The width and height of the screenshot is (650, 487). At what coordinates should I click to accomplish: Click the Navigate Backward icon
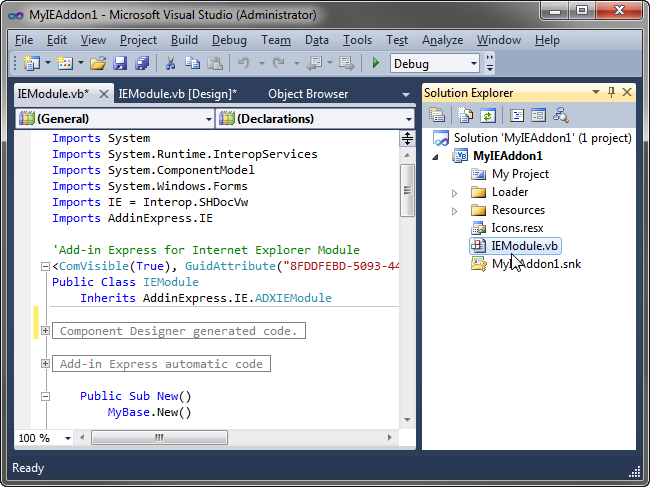pyautogui.click(x=314, y=63)
